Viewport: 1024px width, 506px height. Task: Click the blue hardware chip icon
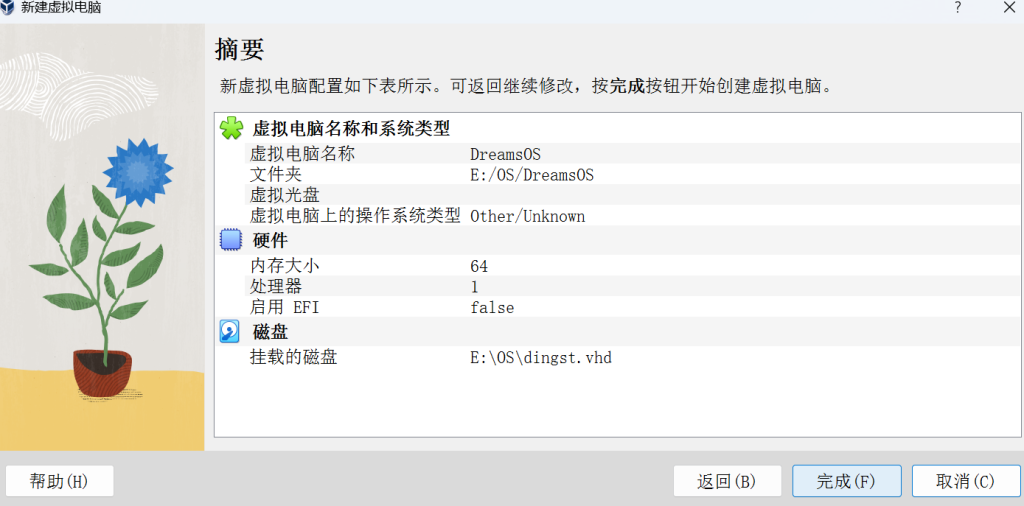coord(231,240)
